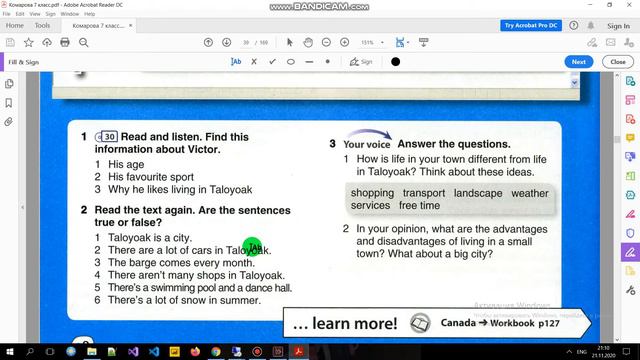This screenshot has width=640, height=360.
Task: Print the document using the printer icon
Action: pyautogui.click(x=65, y=42)
